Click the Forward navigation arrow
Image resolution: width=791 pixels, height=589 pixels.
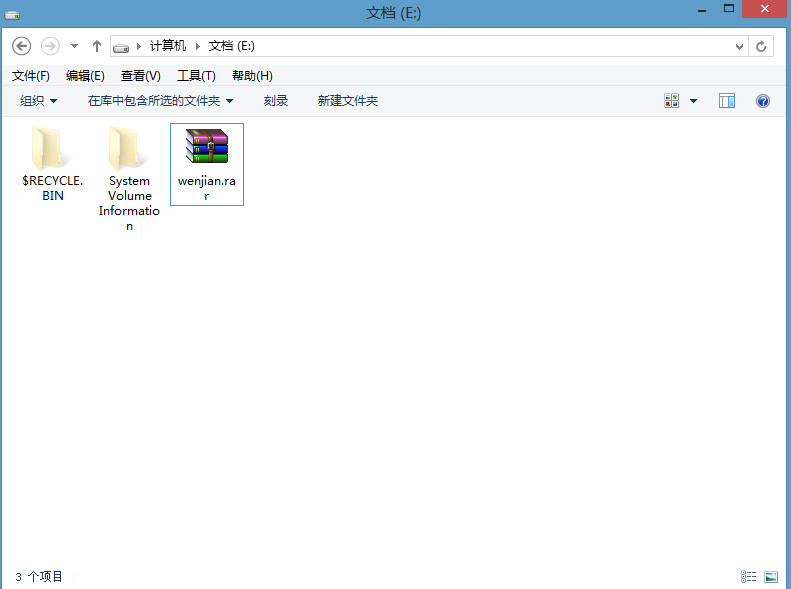point(50,46)
